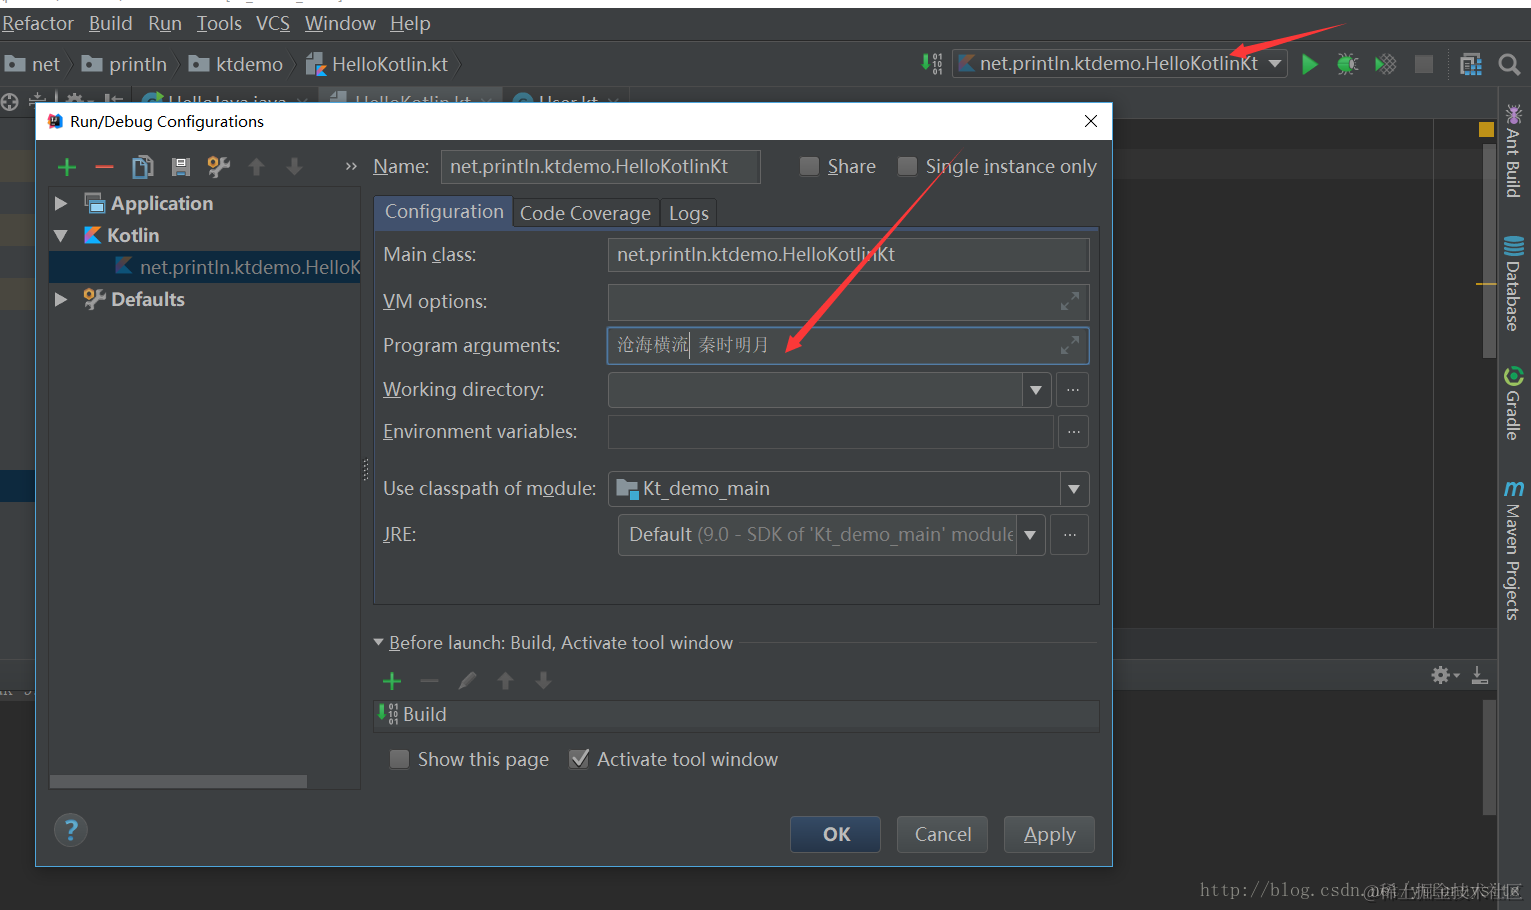The image size is (1531, 910).
Task: Debug the application with bug icon
Action: point(1347,65)
